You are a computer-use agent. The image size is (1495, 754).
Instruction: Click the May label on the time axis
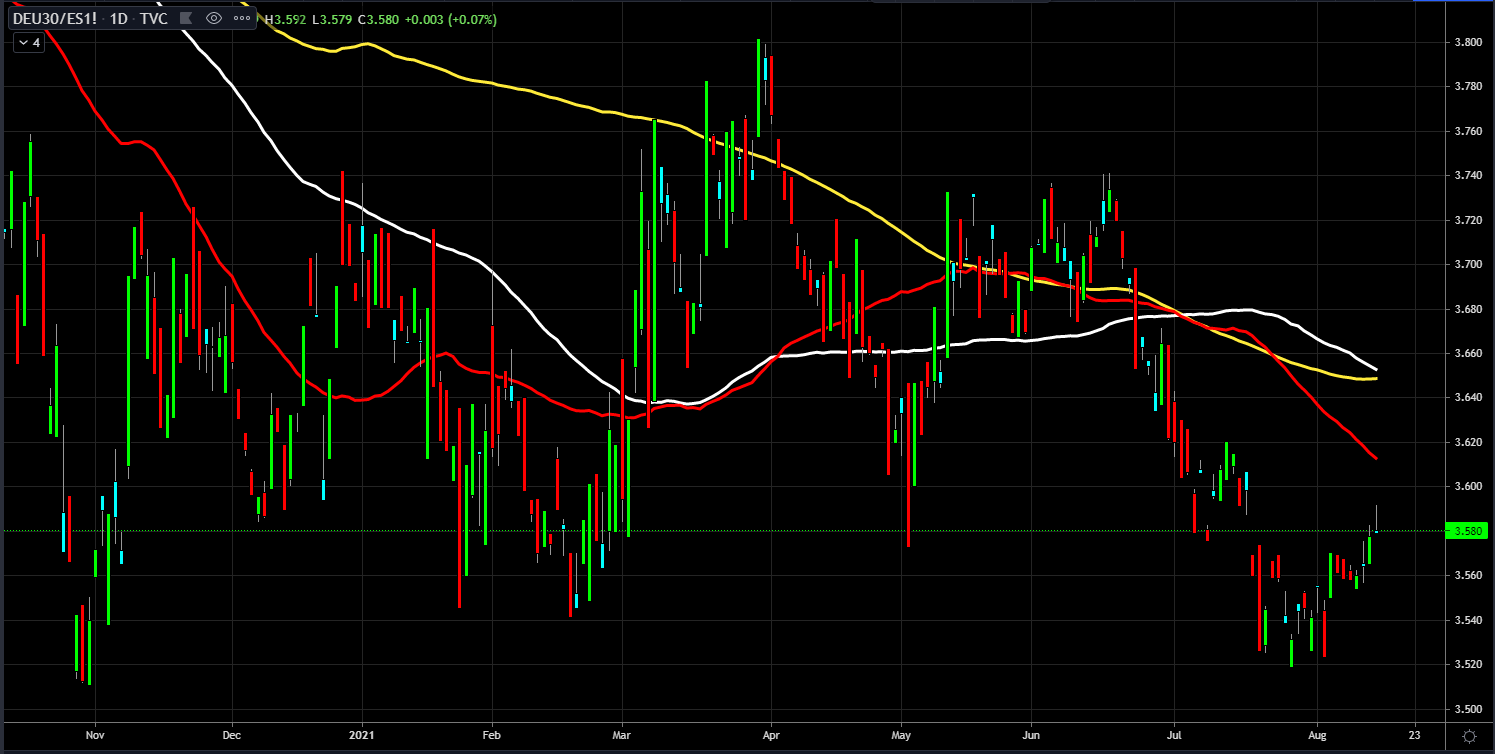[x=901, y=735]
